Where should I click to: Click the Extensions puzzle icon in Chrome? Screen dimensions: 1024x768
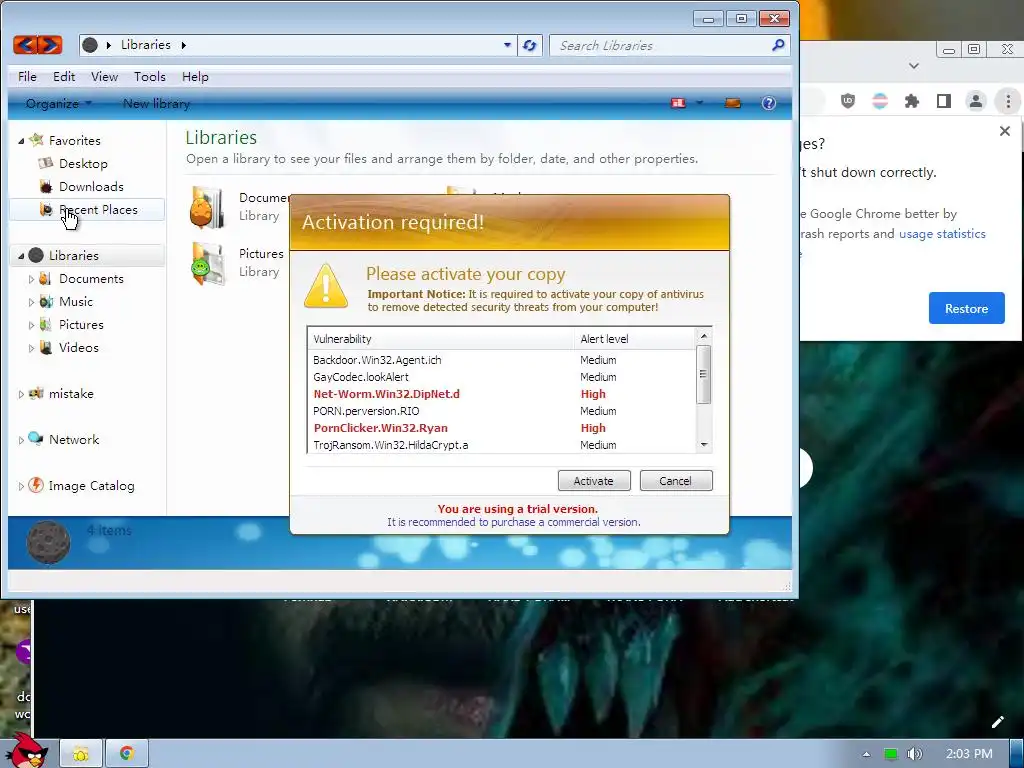click(x=912, y=101)
